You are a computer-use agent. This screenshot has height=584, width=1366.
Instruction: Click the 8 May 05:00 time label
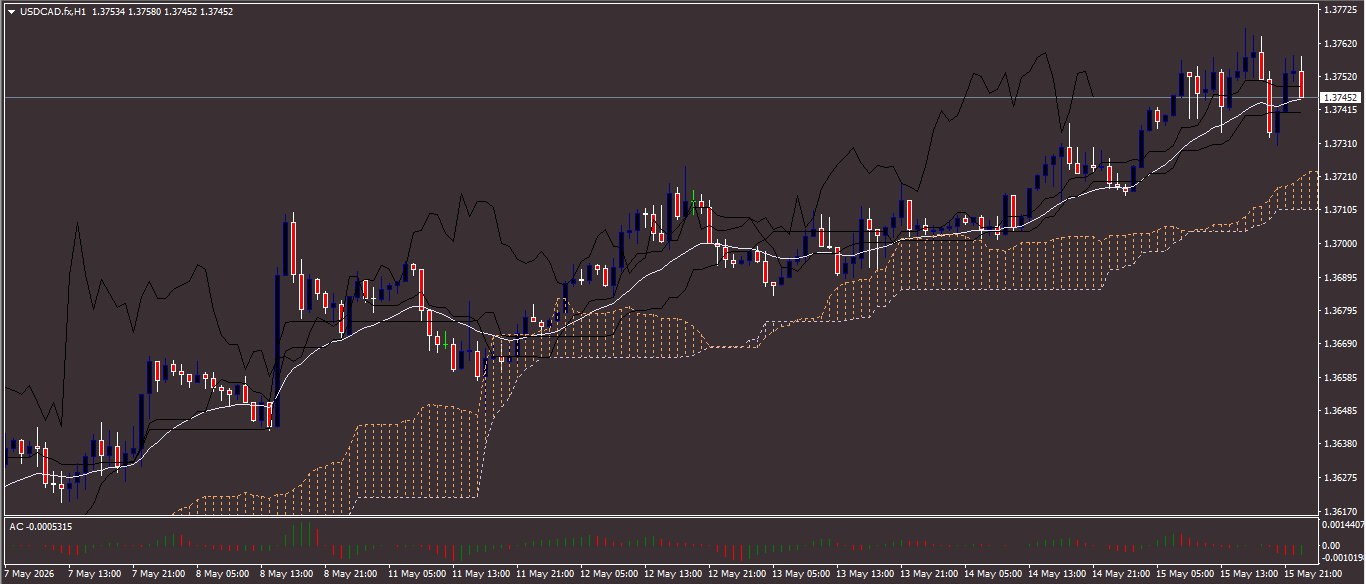pos(222,575)
